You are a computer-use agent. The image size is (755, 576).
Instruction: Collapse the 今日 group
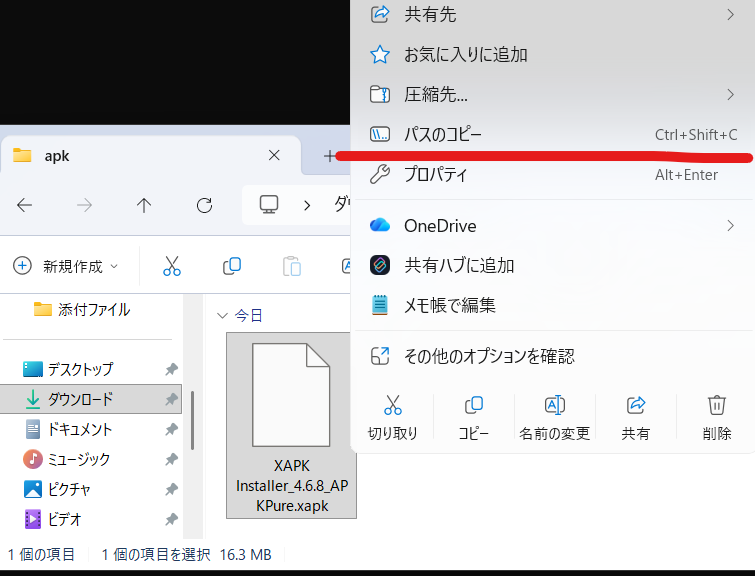pos(222,315)
